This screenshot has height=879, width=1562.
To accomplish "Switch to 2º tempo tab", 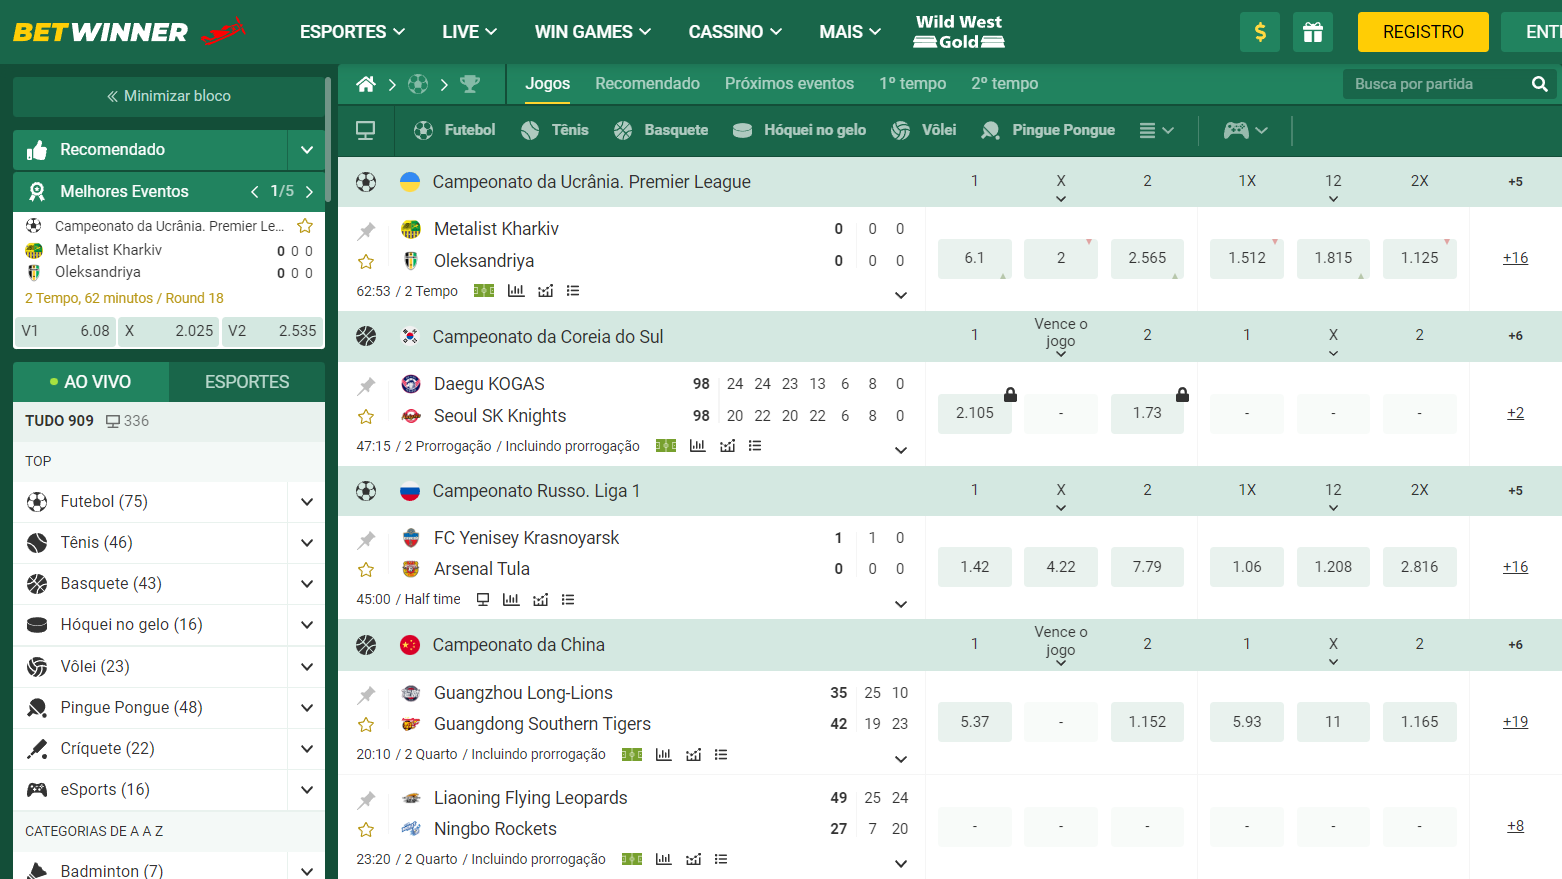I will 1004,84.
